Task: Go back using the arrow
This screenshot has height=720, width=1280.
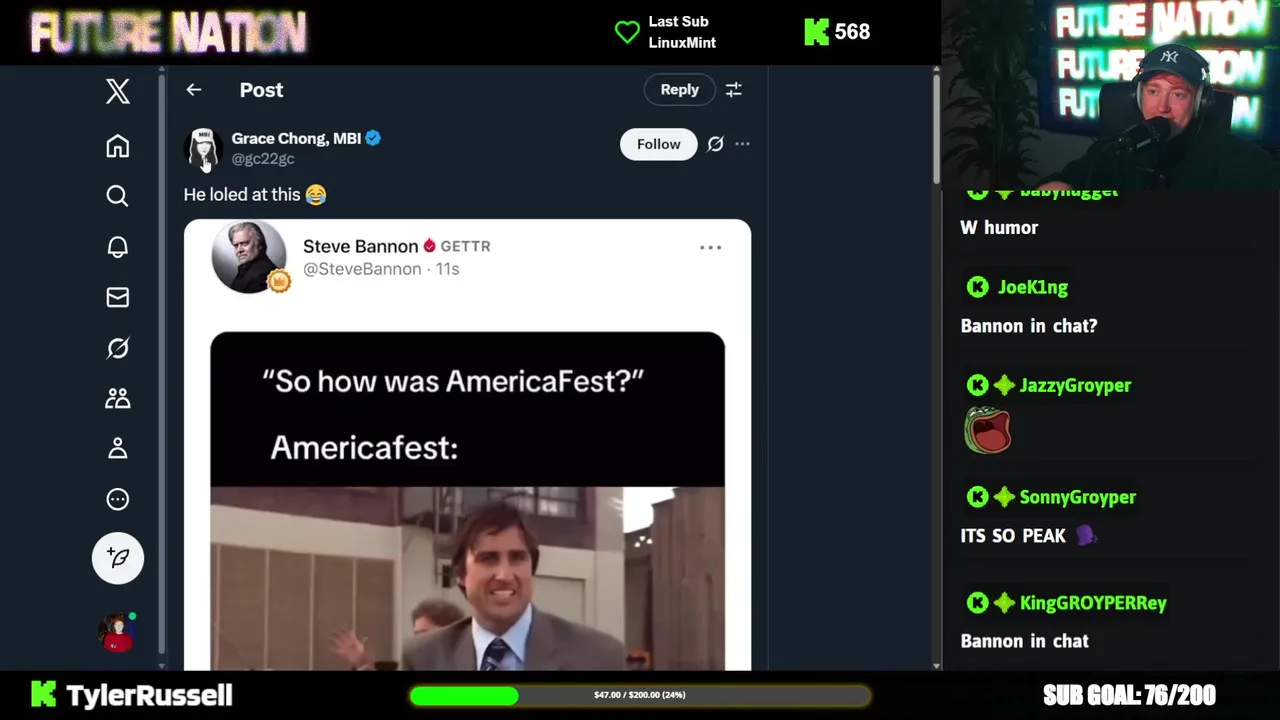Action: click(194, 90)
